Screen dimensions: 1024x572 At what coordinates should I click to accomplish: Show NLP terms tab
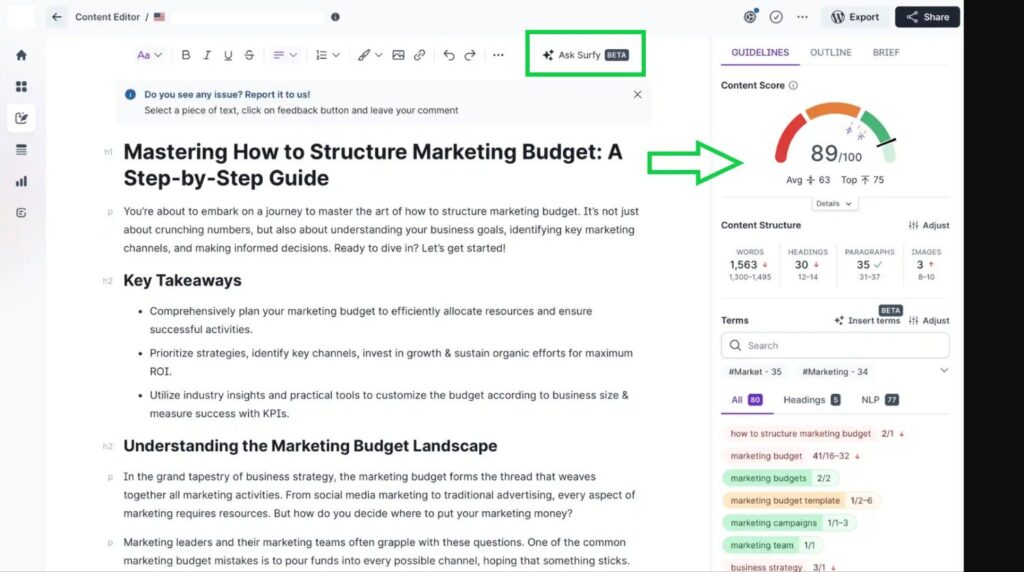point(880,400)
